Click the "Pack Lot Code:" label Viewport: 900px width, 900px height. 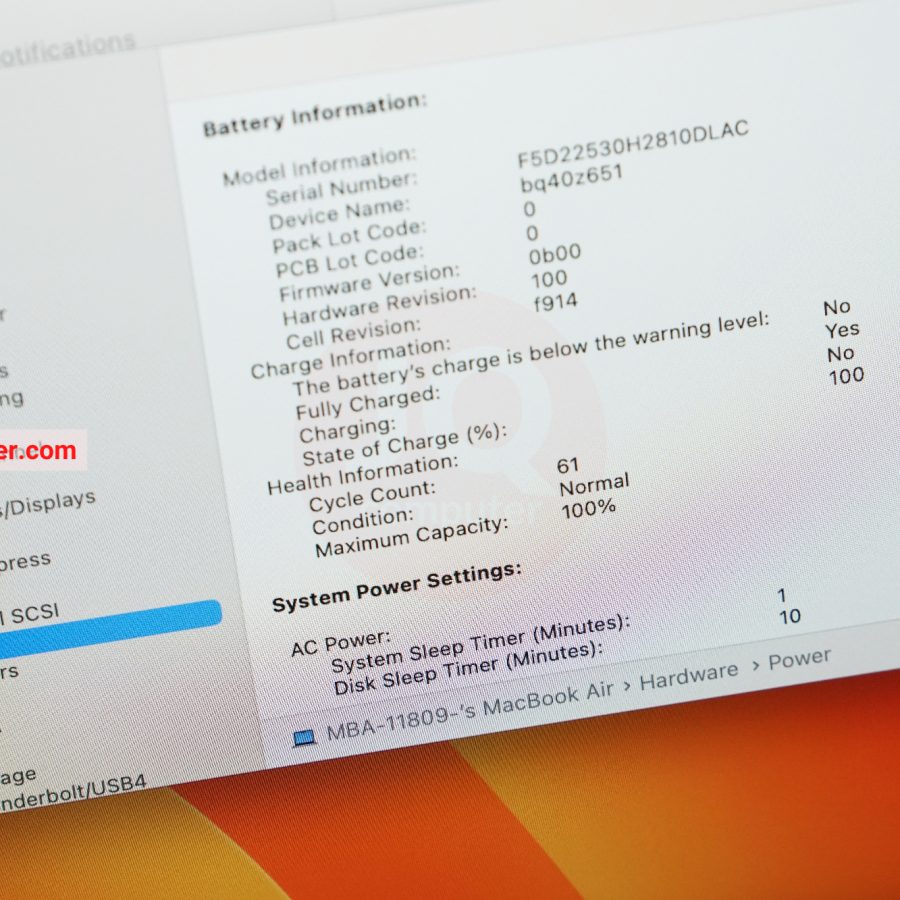click(x=350, y=236)
